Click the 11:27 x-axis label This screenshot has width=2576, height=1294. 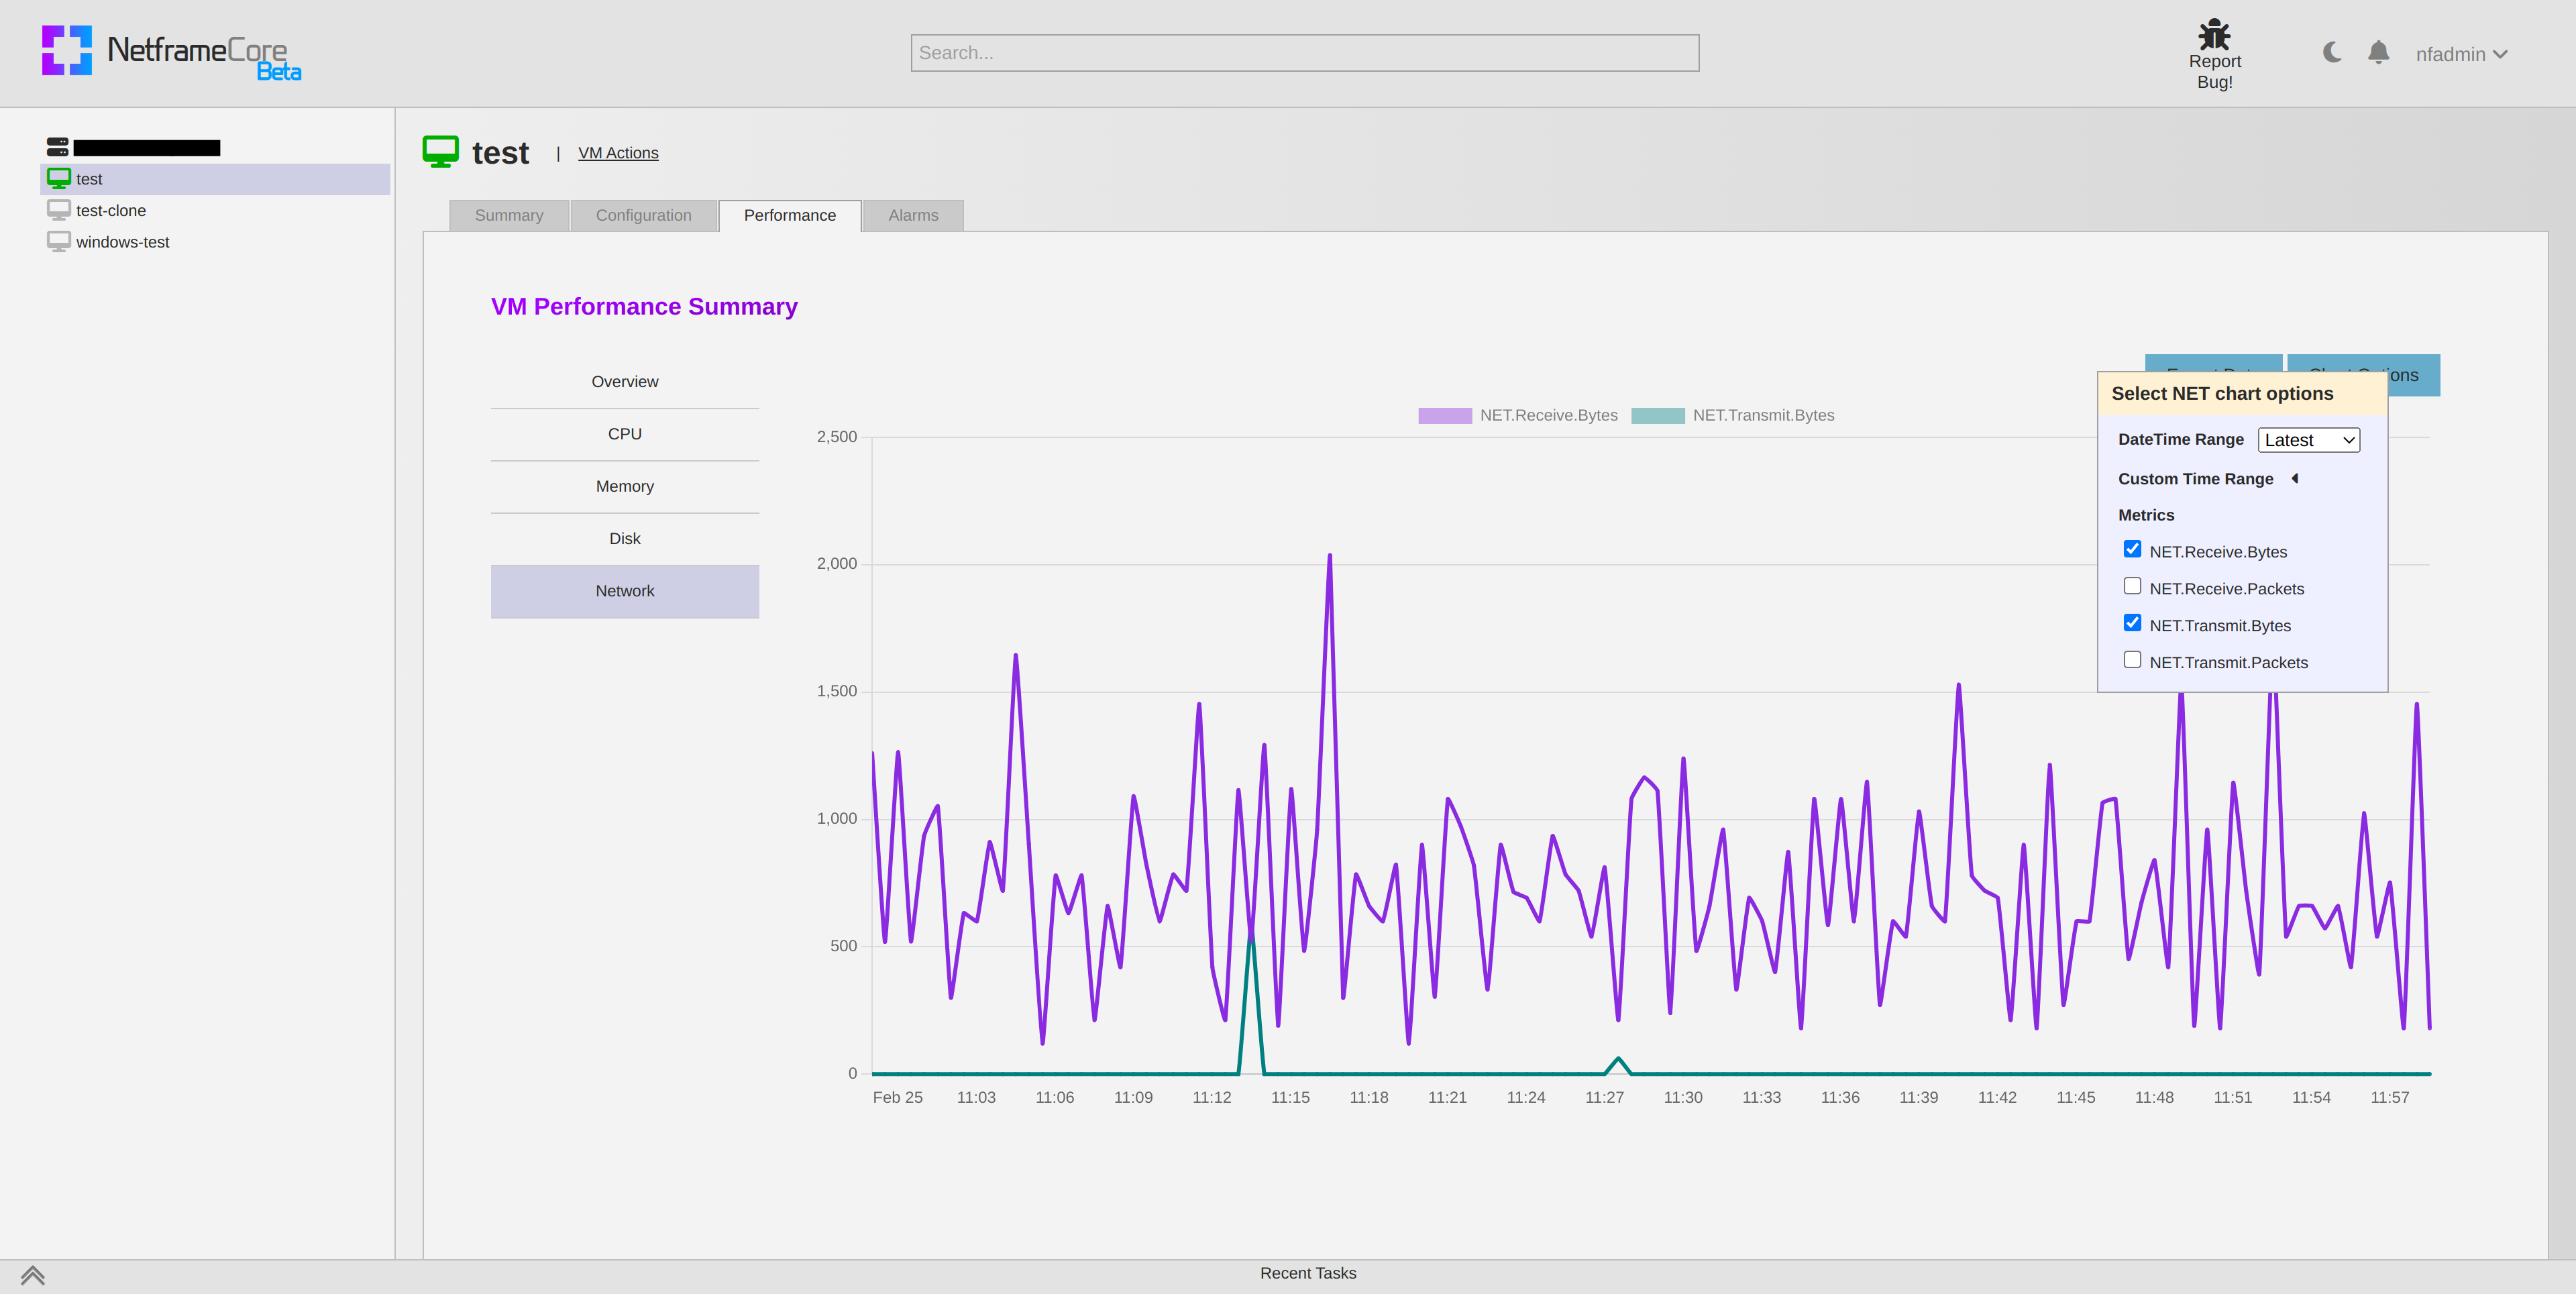(x=1604, y=1097)
